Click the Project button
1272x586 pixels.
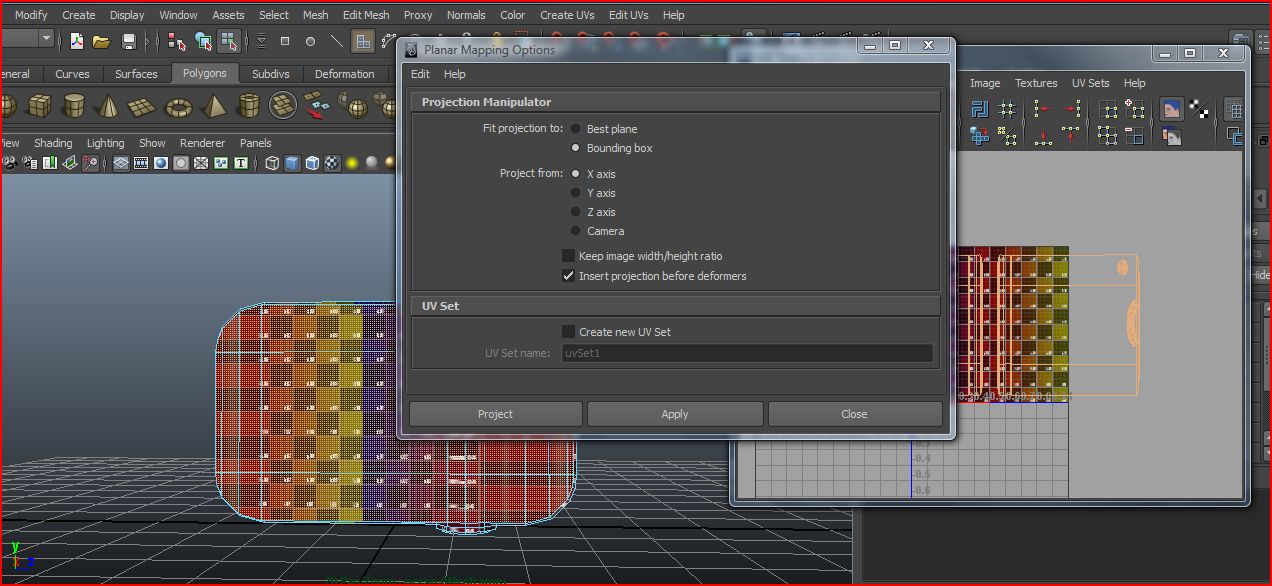(x=494, y=413)
